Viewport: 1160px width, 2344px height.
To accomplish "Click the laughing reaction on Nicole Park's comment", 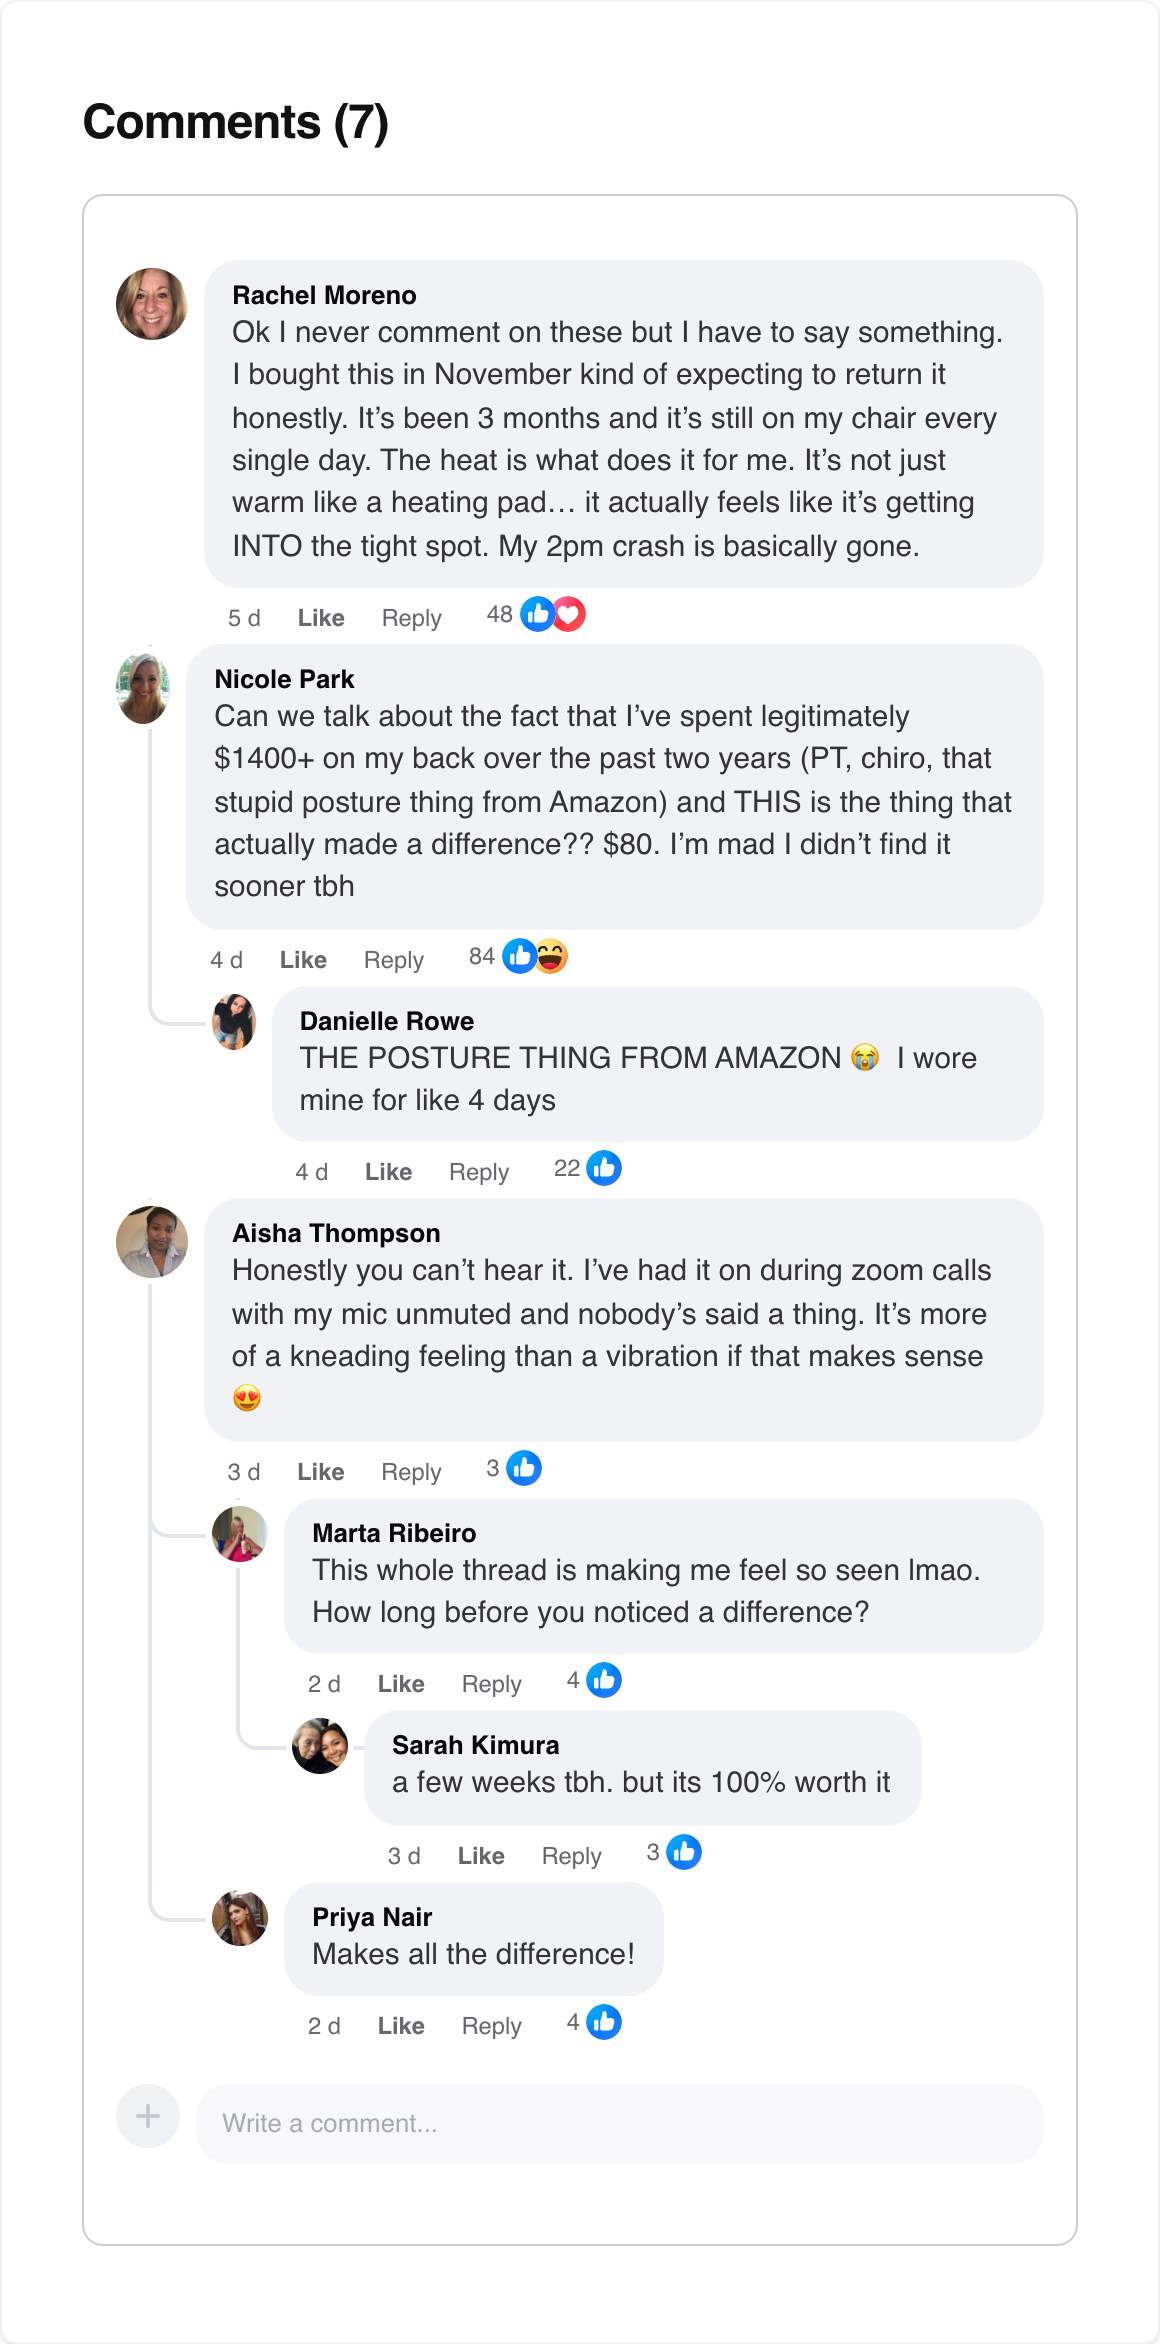I will [x=551, y=957].
